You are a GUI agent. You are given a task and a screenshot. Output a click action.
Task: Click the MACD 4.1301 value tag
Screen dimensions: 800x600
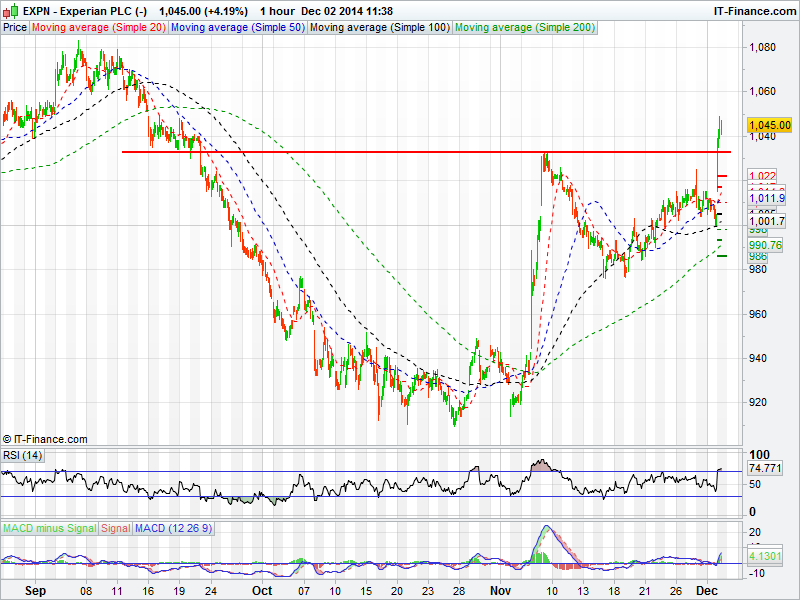pyautogui.click(x=765, y=555)
